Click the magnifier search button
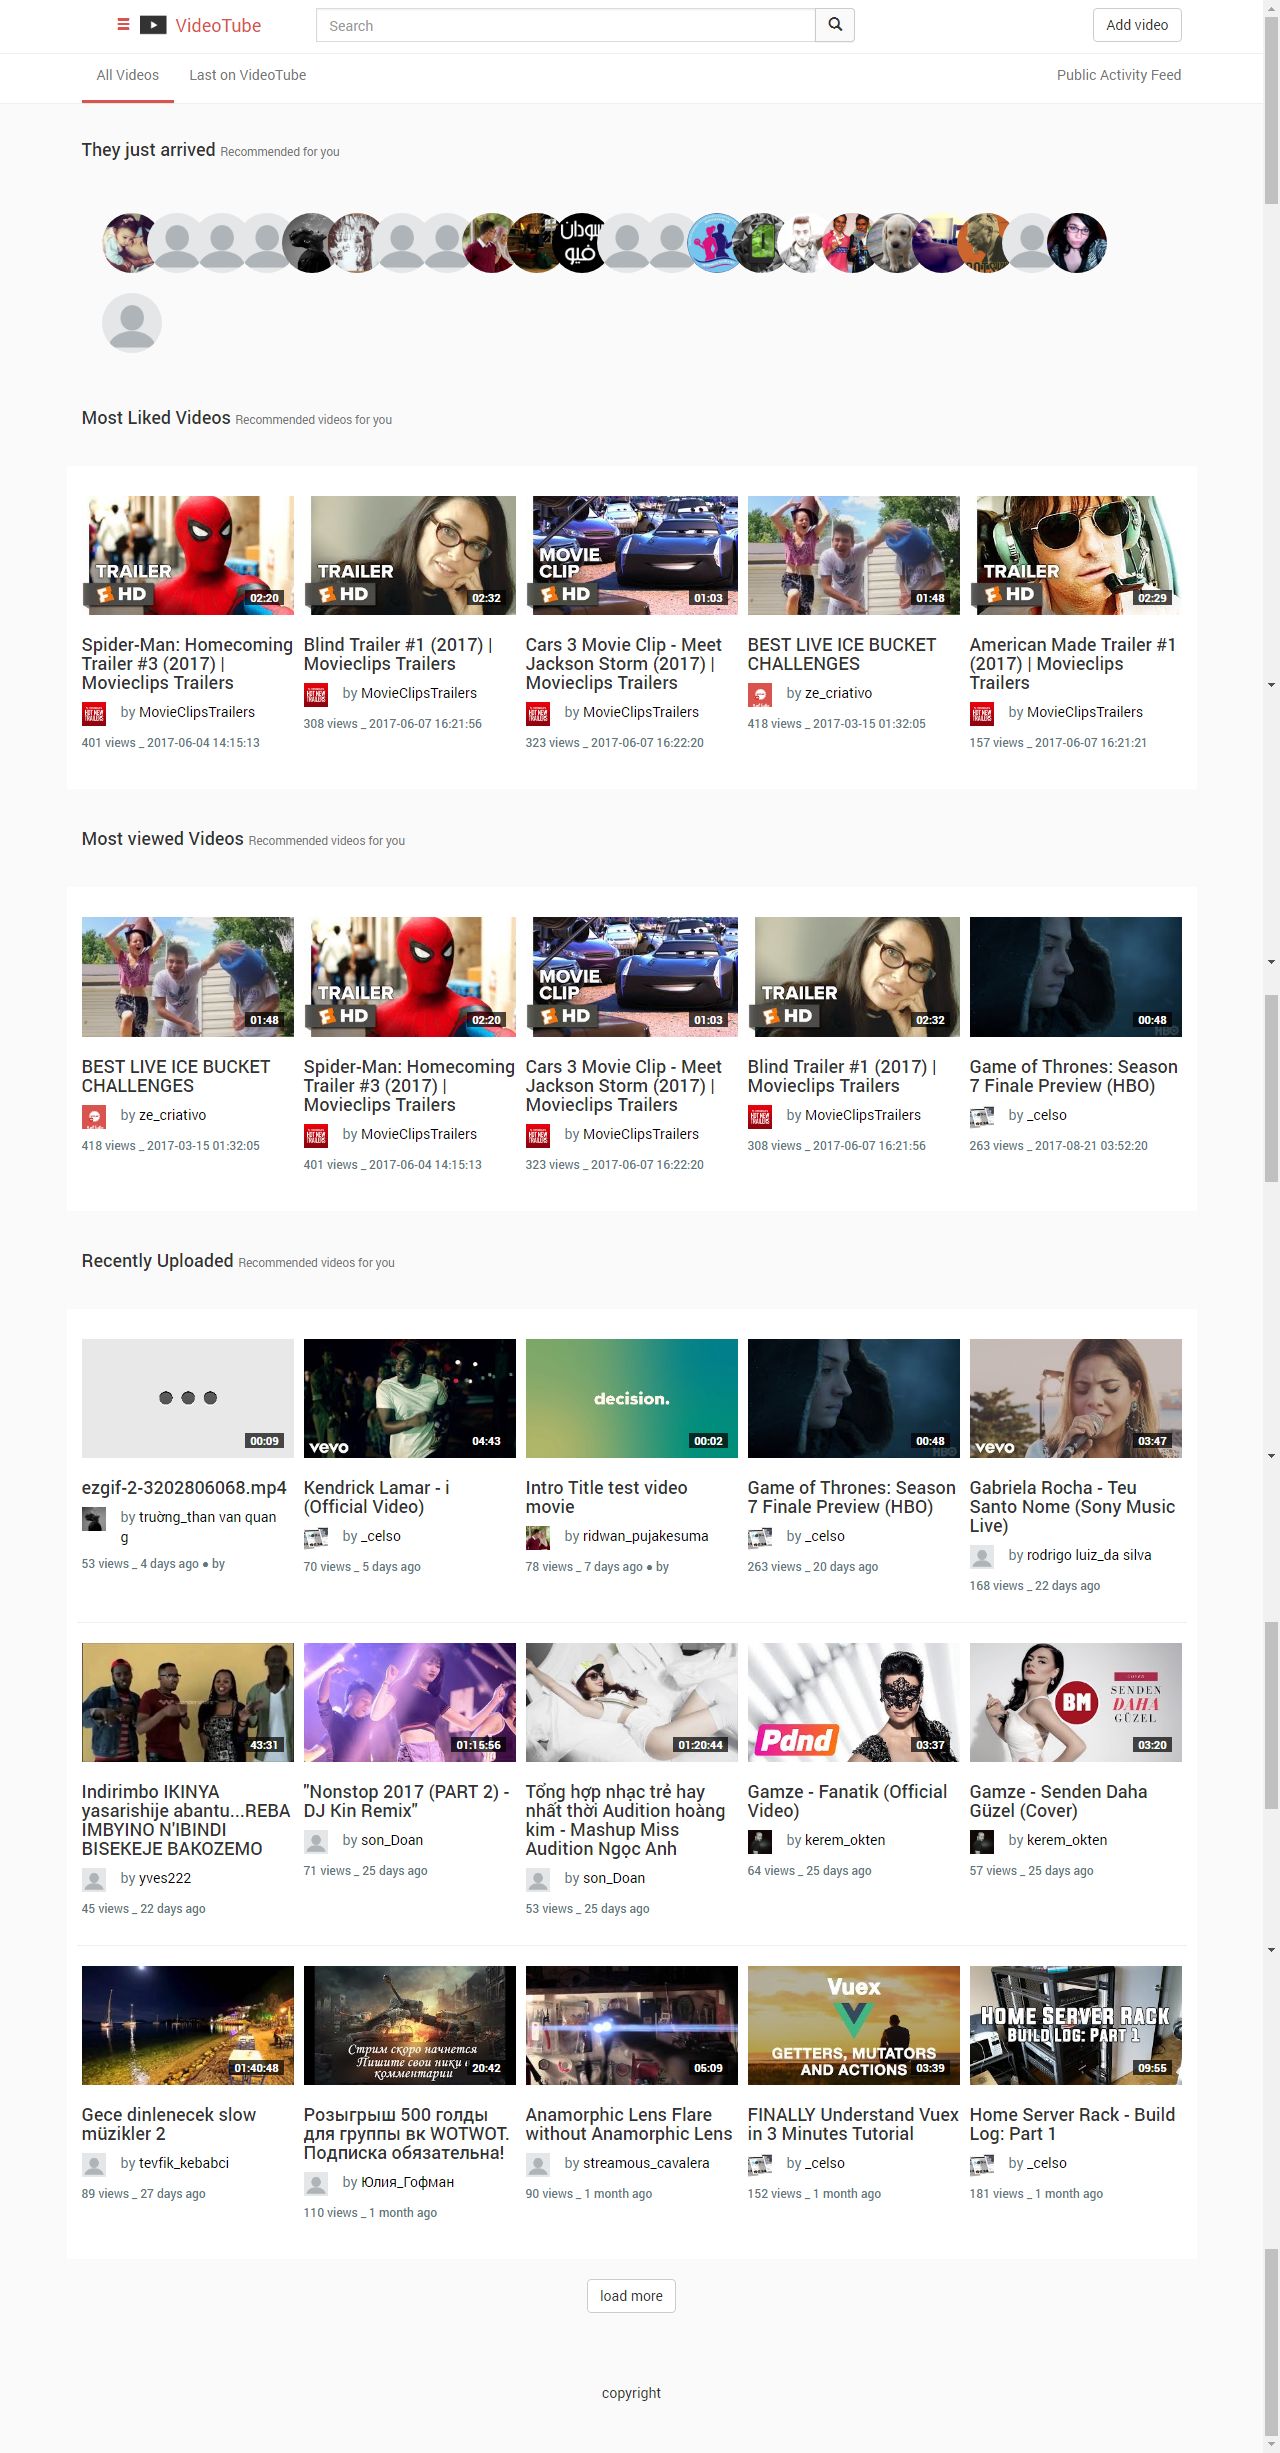 tap(835, 25)
